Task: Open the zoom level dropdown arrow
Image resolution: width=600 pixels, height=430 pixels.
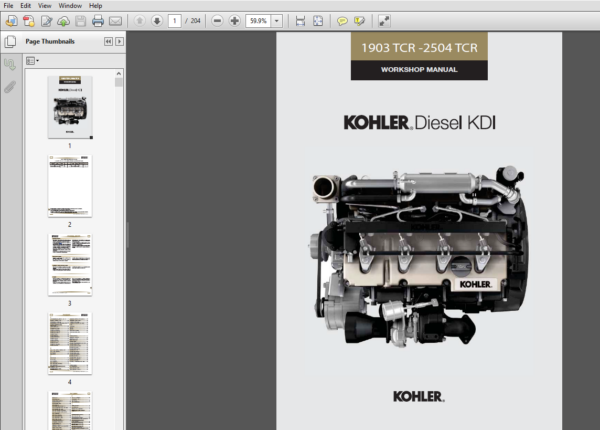Action: (277, 21)
